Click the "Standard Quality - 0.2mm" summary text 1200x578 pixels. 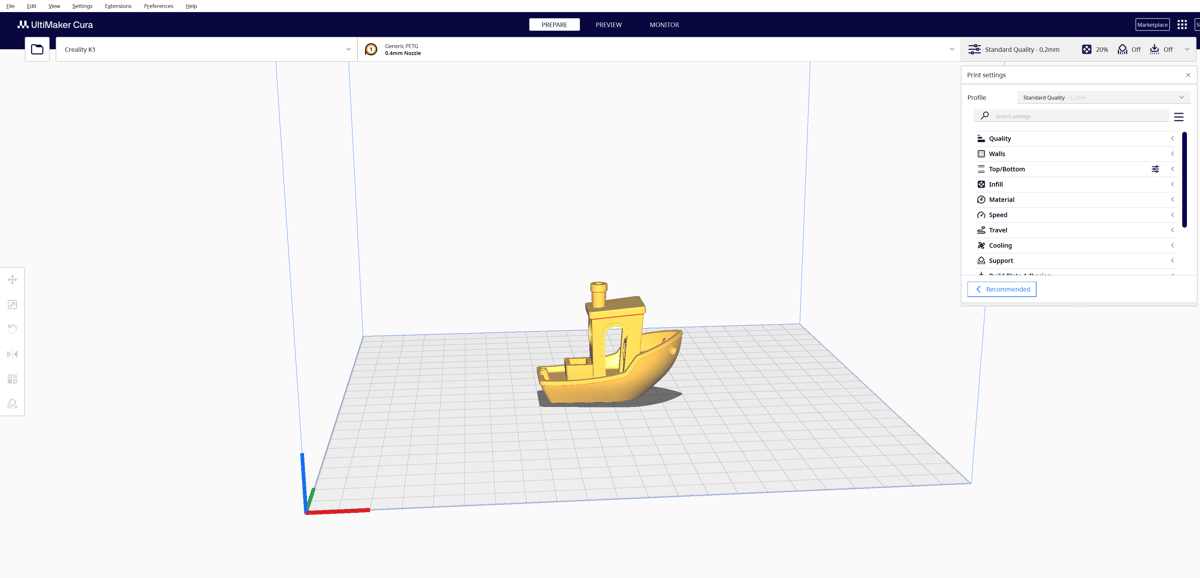(1022, 49)
